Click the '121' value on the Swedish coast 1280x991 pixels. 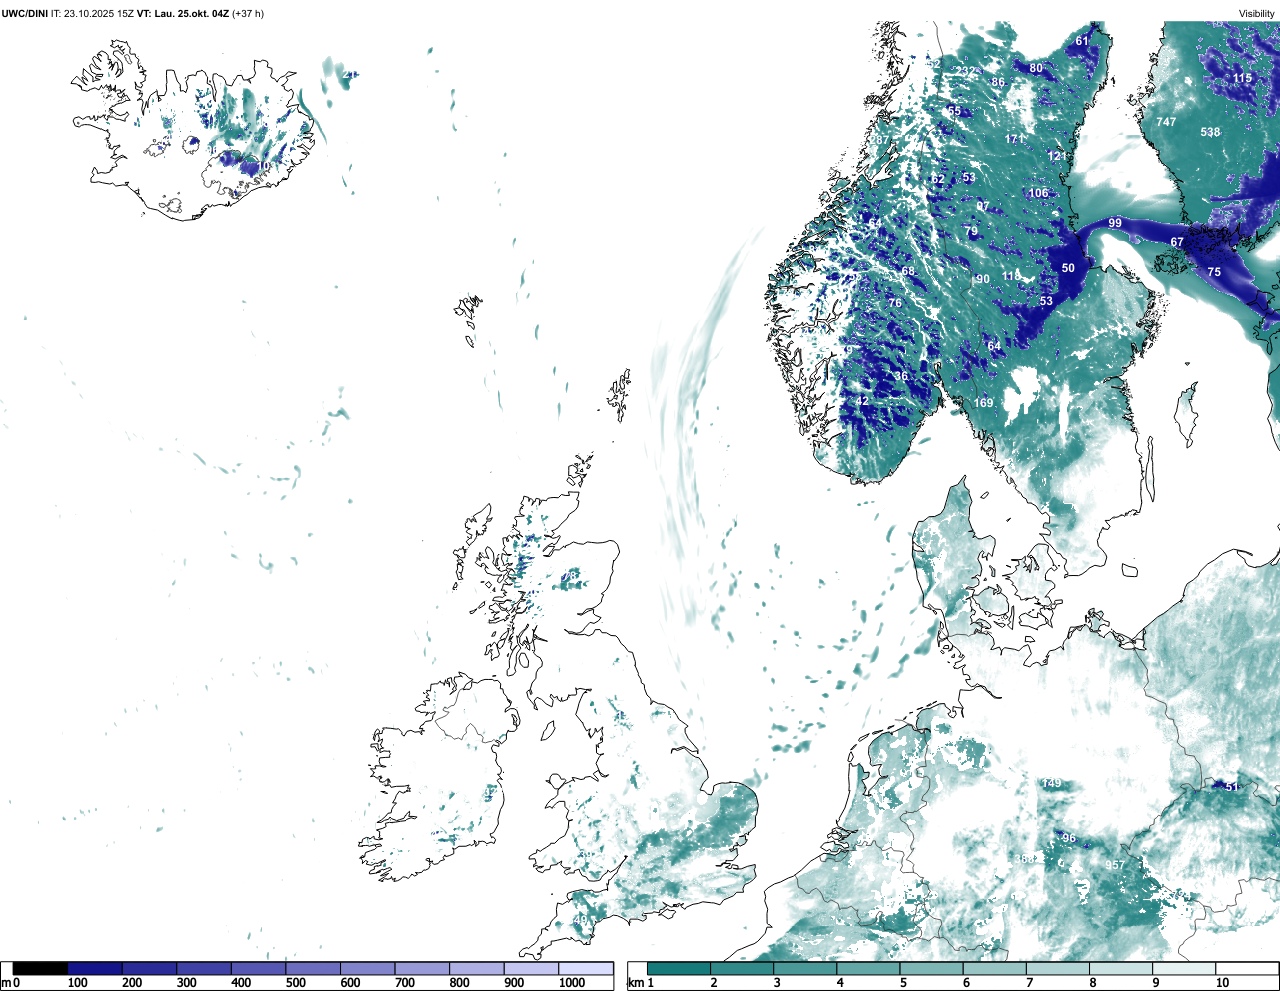(1057, 156)
